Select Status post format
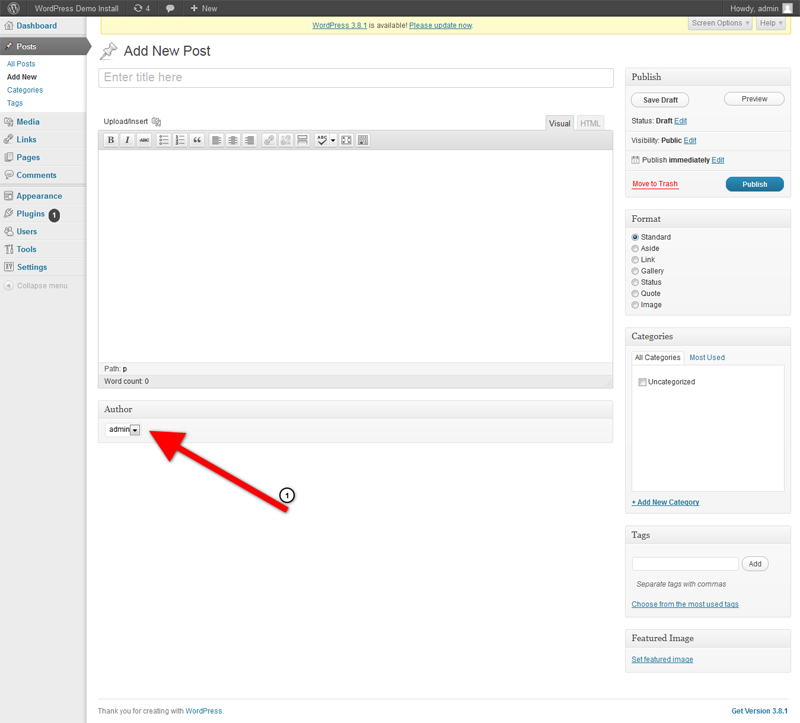800x723 pixels. [635, 282]
